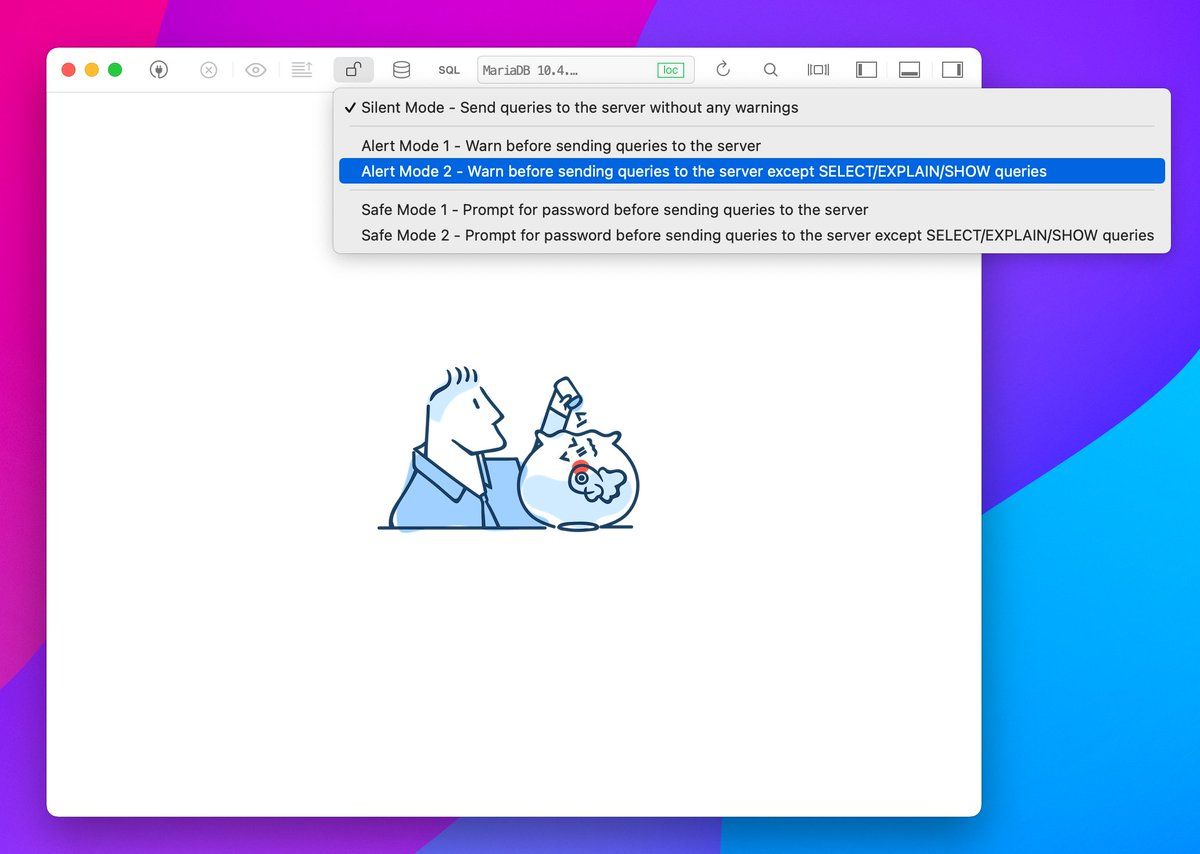Click the MariaDB 10.4 connection field
Image resolution: width=1200 pixels, height=854 pixels.
560,70
